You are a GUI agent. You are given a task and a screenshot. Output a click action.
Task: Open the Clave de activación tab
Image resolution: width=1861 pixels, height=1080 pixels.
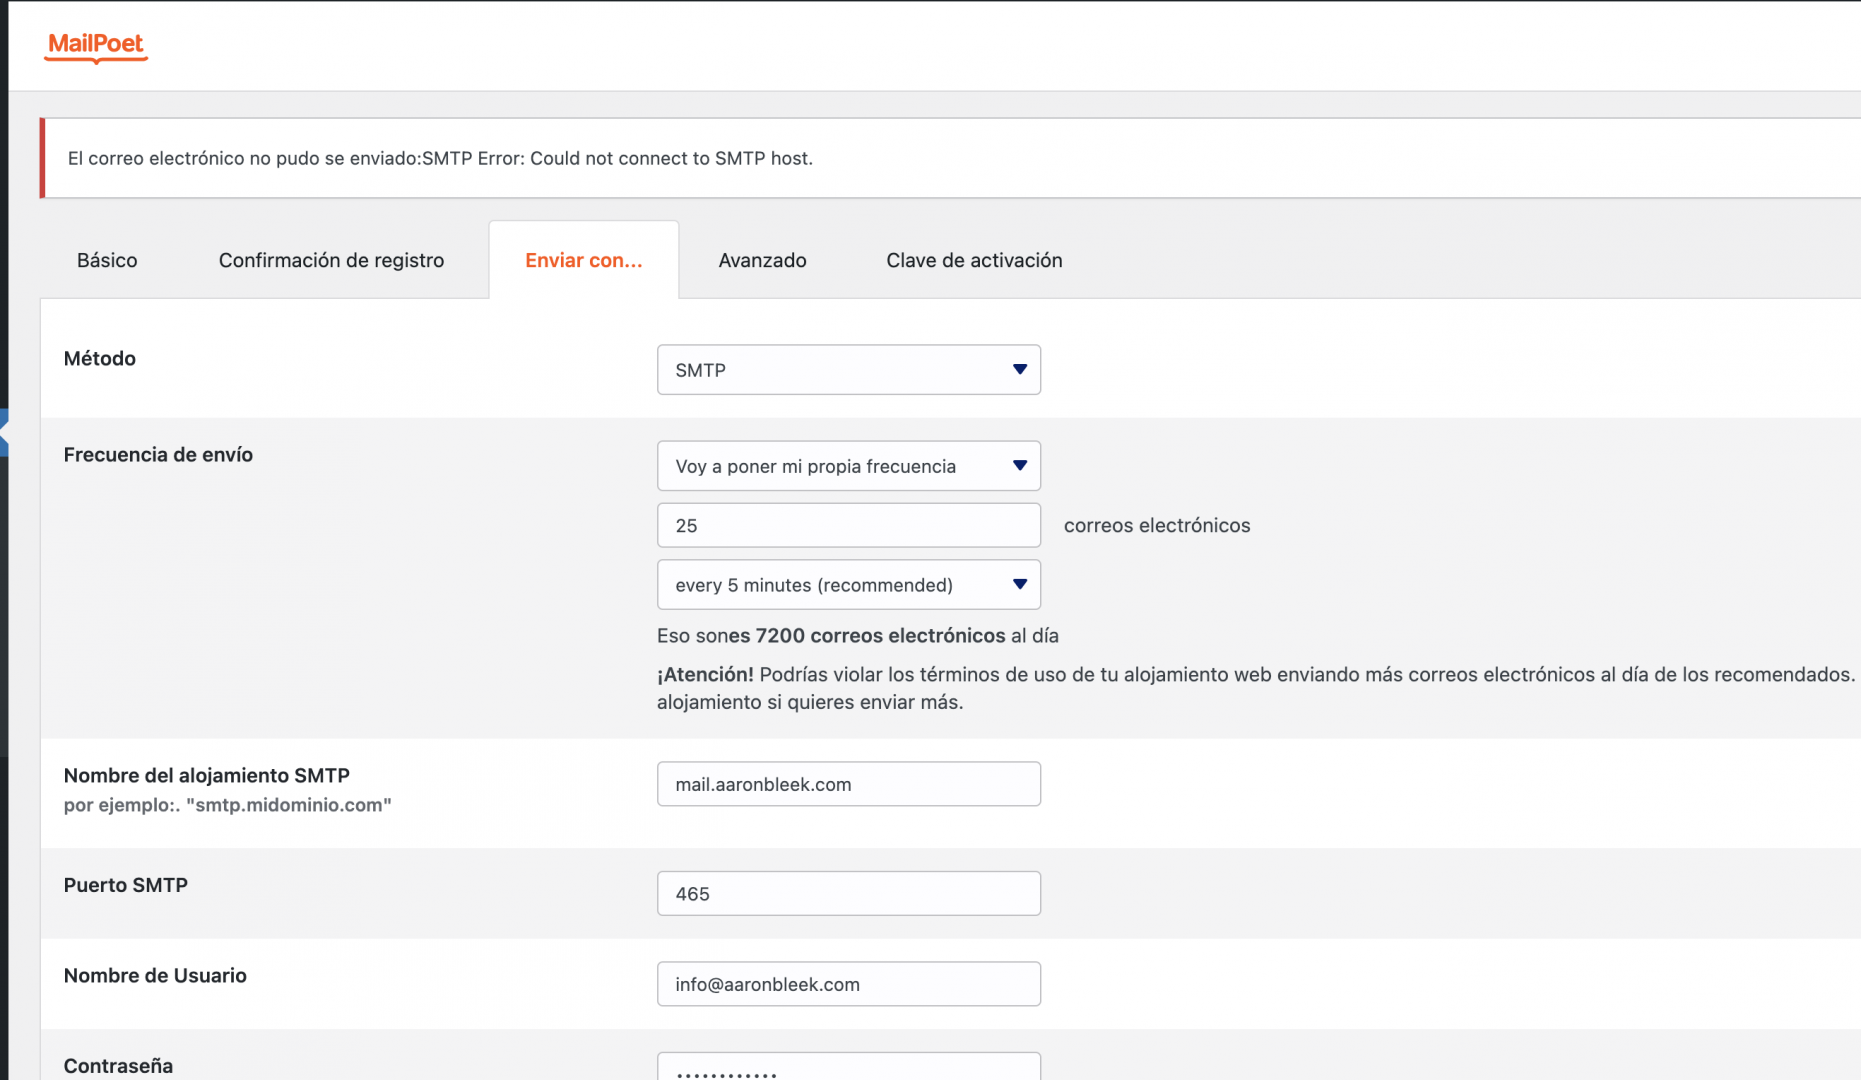pyautogui.click(x=974, y=260)
